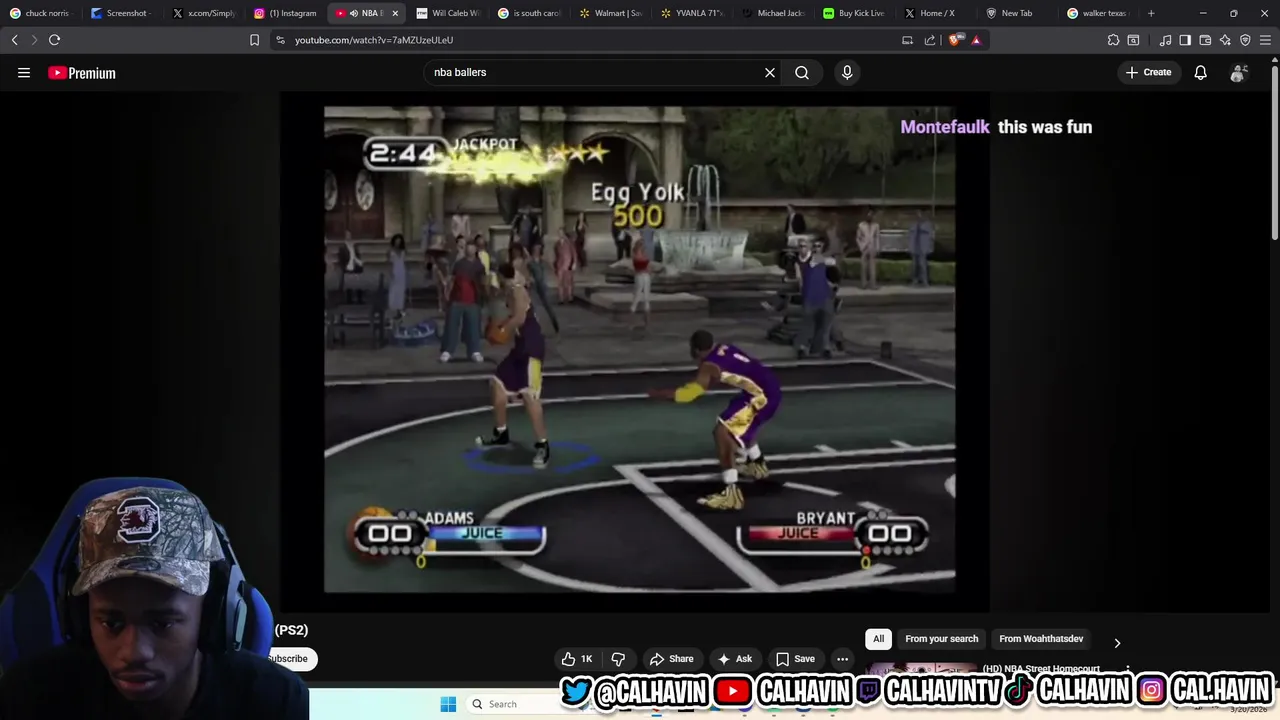This screenshot has width=1280, height=720.
Task: Open the account avatar menu
Action: click(1238, 73)
